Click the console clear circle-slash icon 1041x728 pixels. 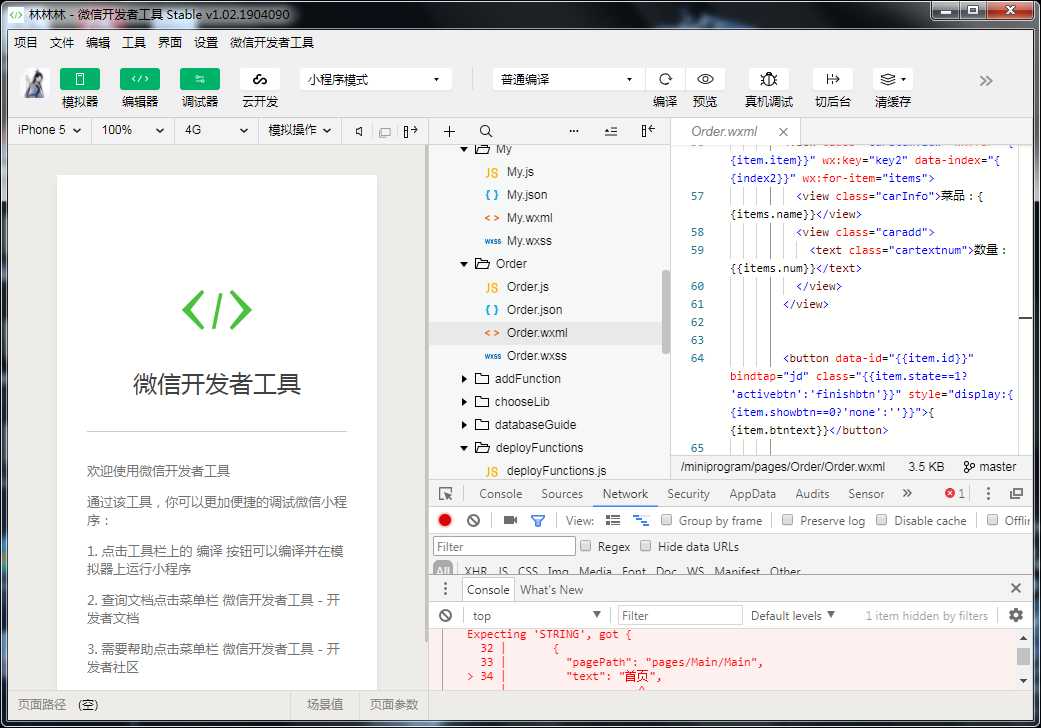click(445, 616)
